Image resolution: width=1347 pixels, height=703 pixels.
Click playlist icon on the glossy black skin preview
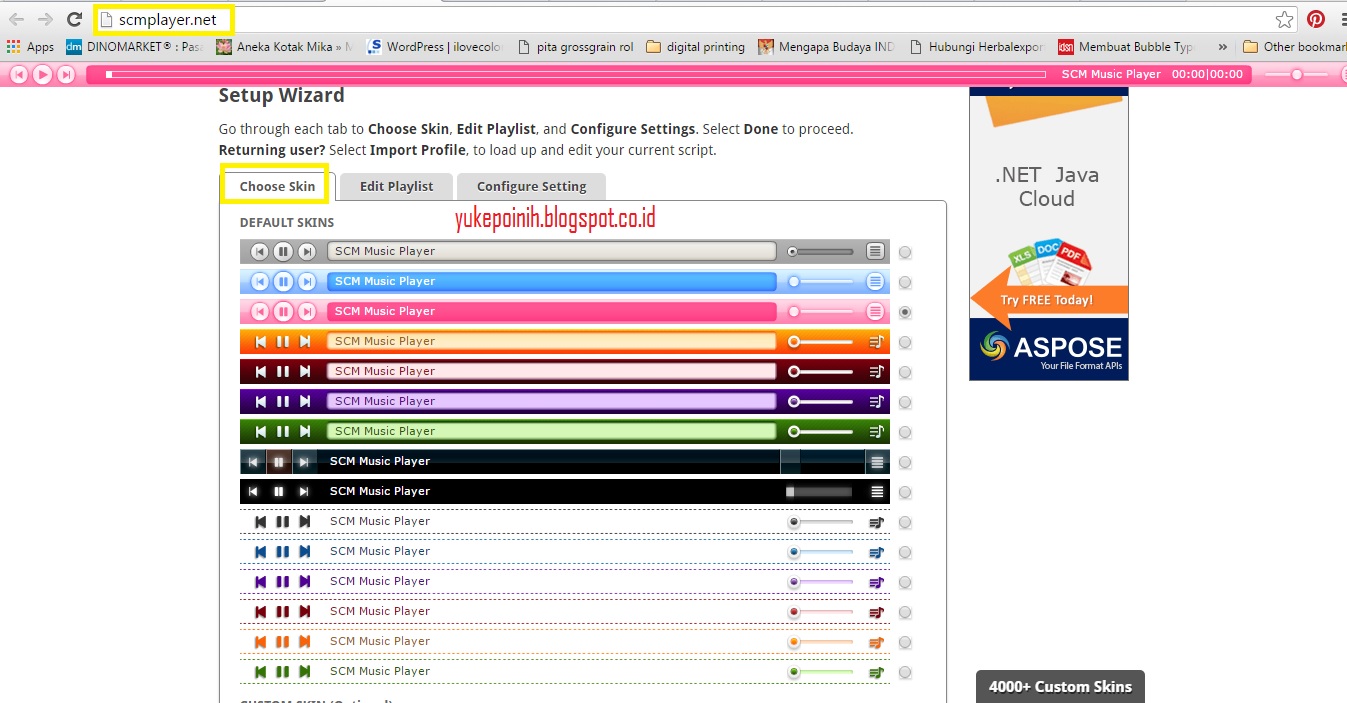[877, 461]
